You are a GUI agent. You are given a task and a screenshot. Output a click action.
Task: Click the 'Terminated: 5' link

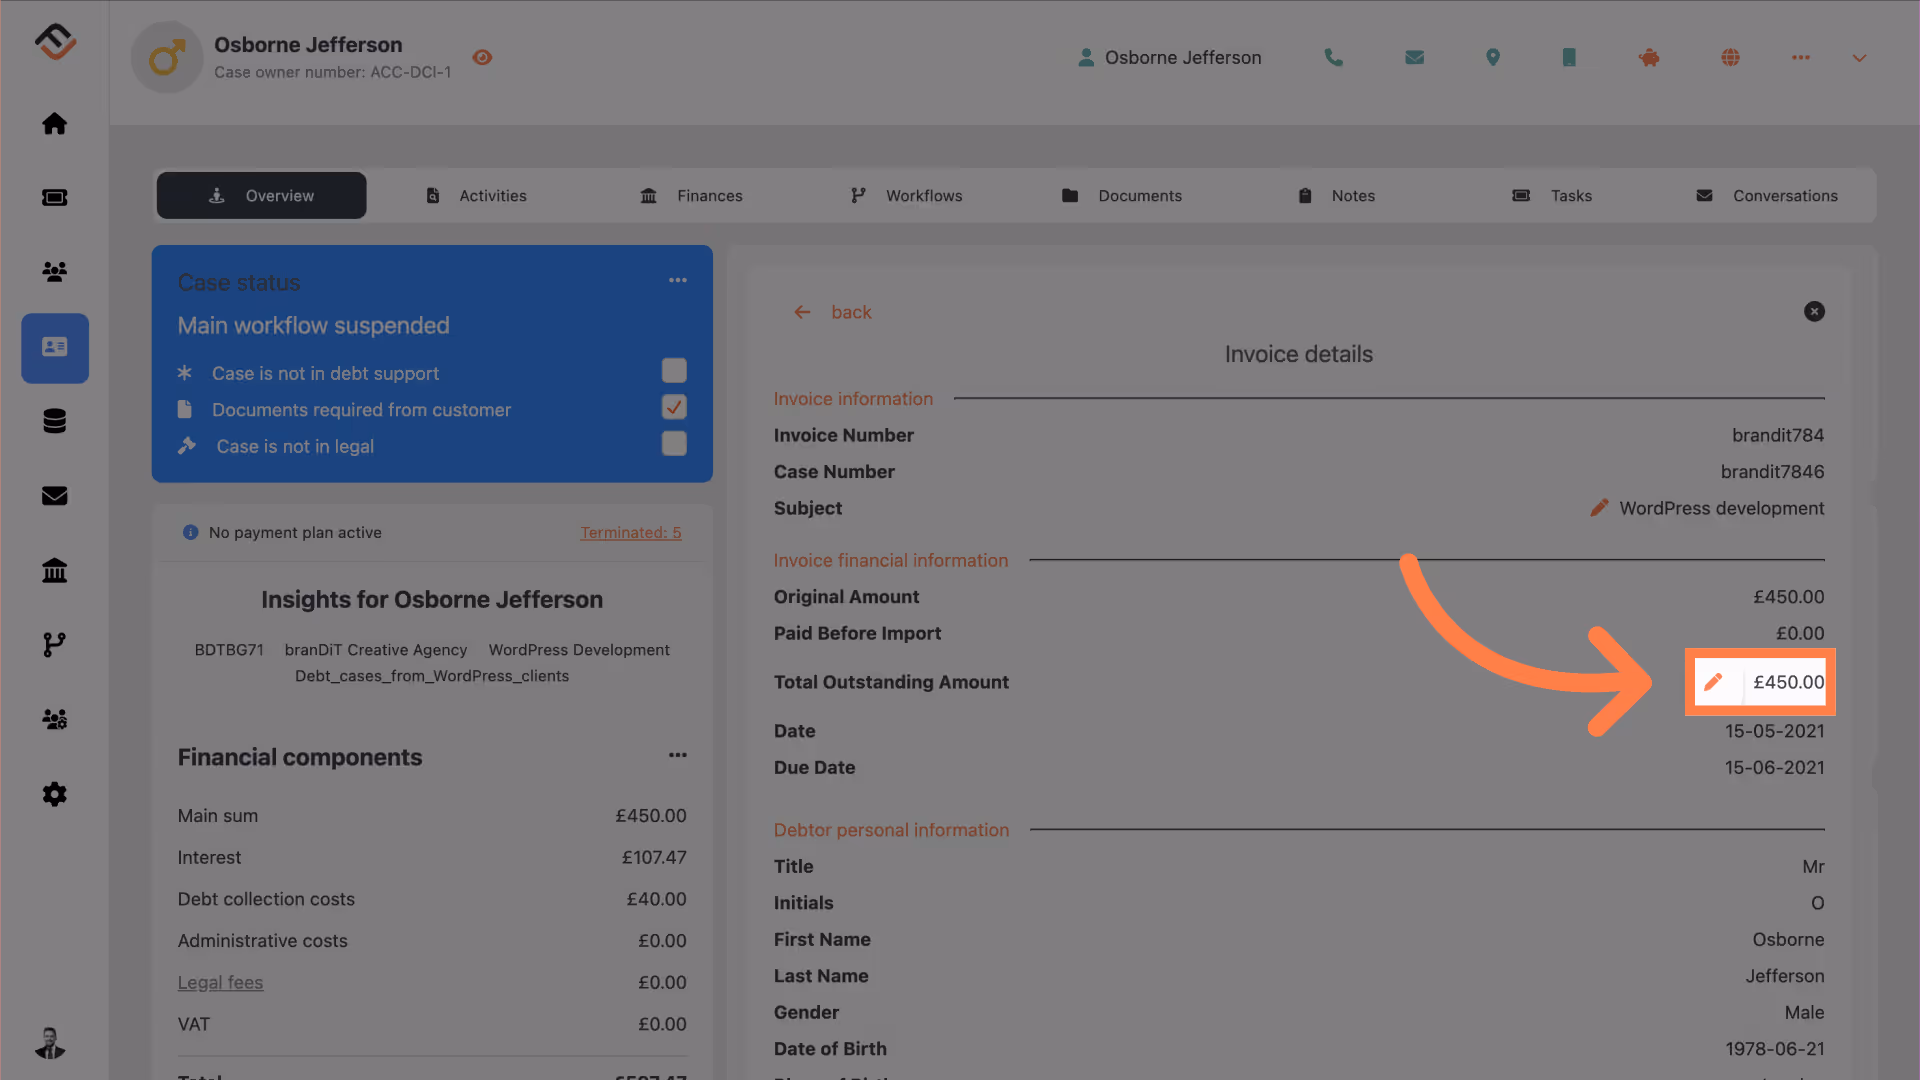point(630,533)
